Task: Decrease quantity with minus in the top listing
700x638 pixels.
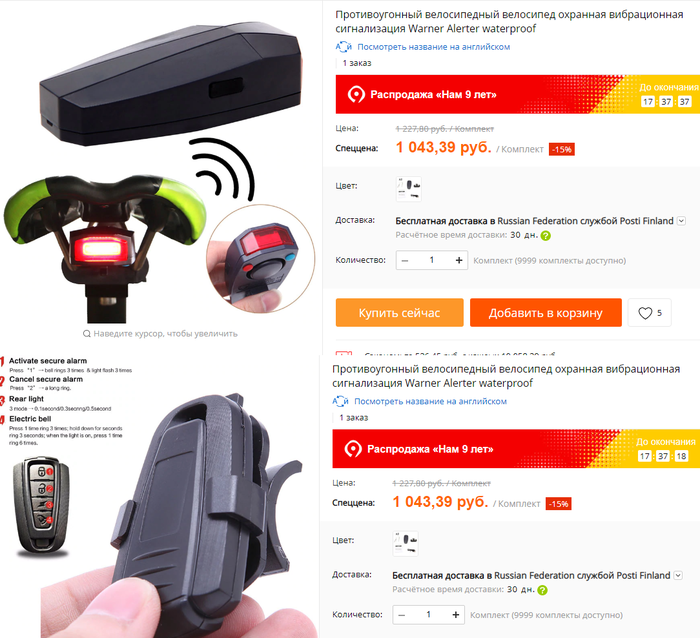Action: click(405, 260)
